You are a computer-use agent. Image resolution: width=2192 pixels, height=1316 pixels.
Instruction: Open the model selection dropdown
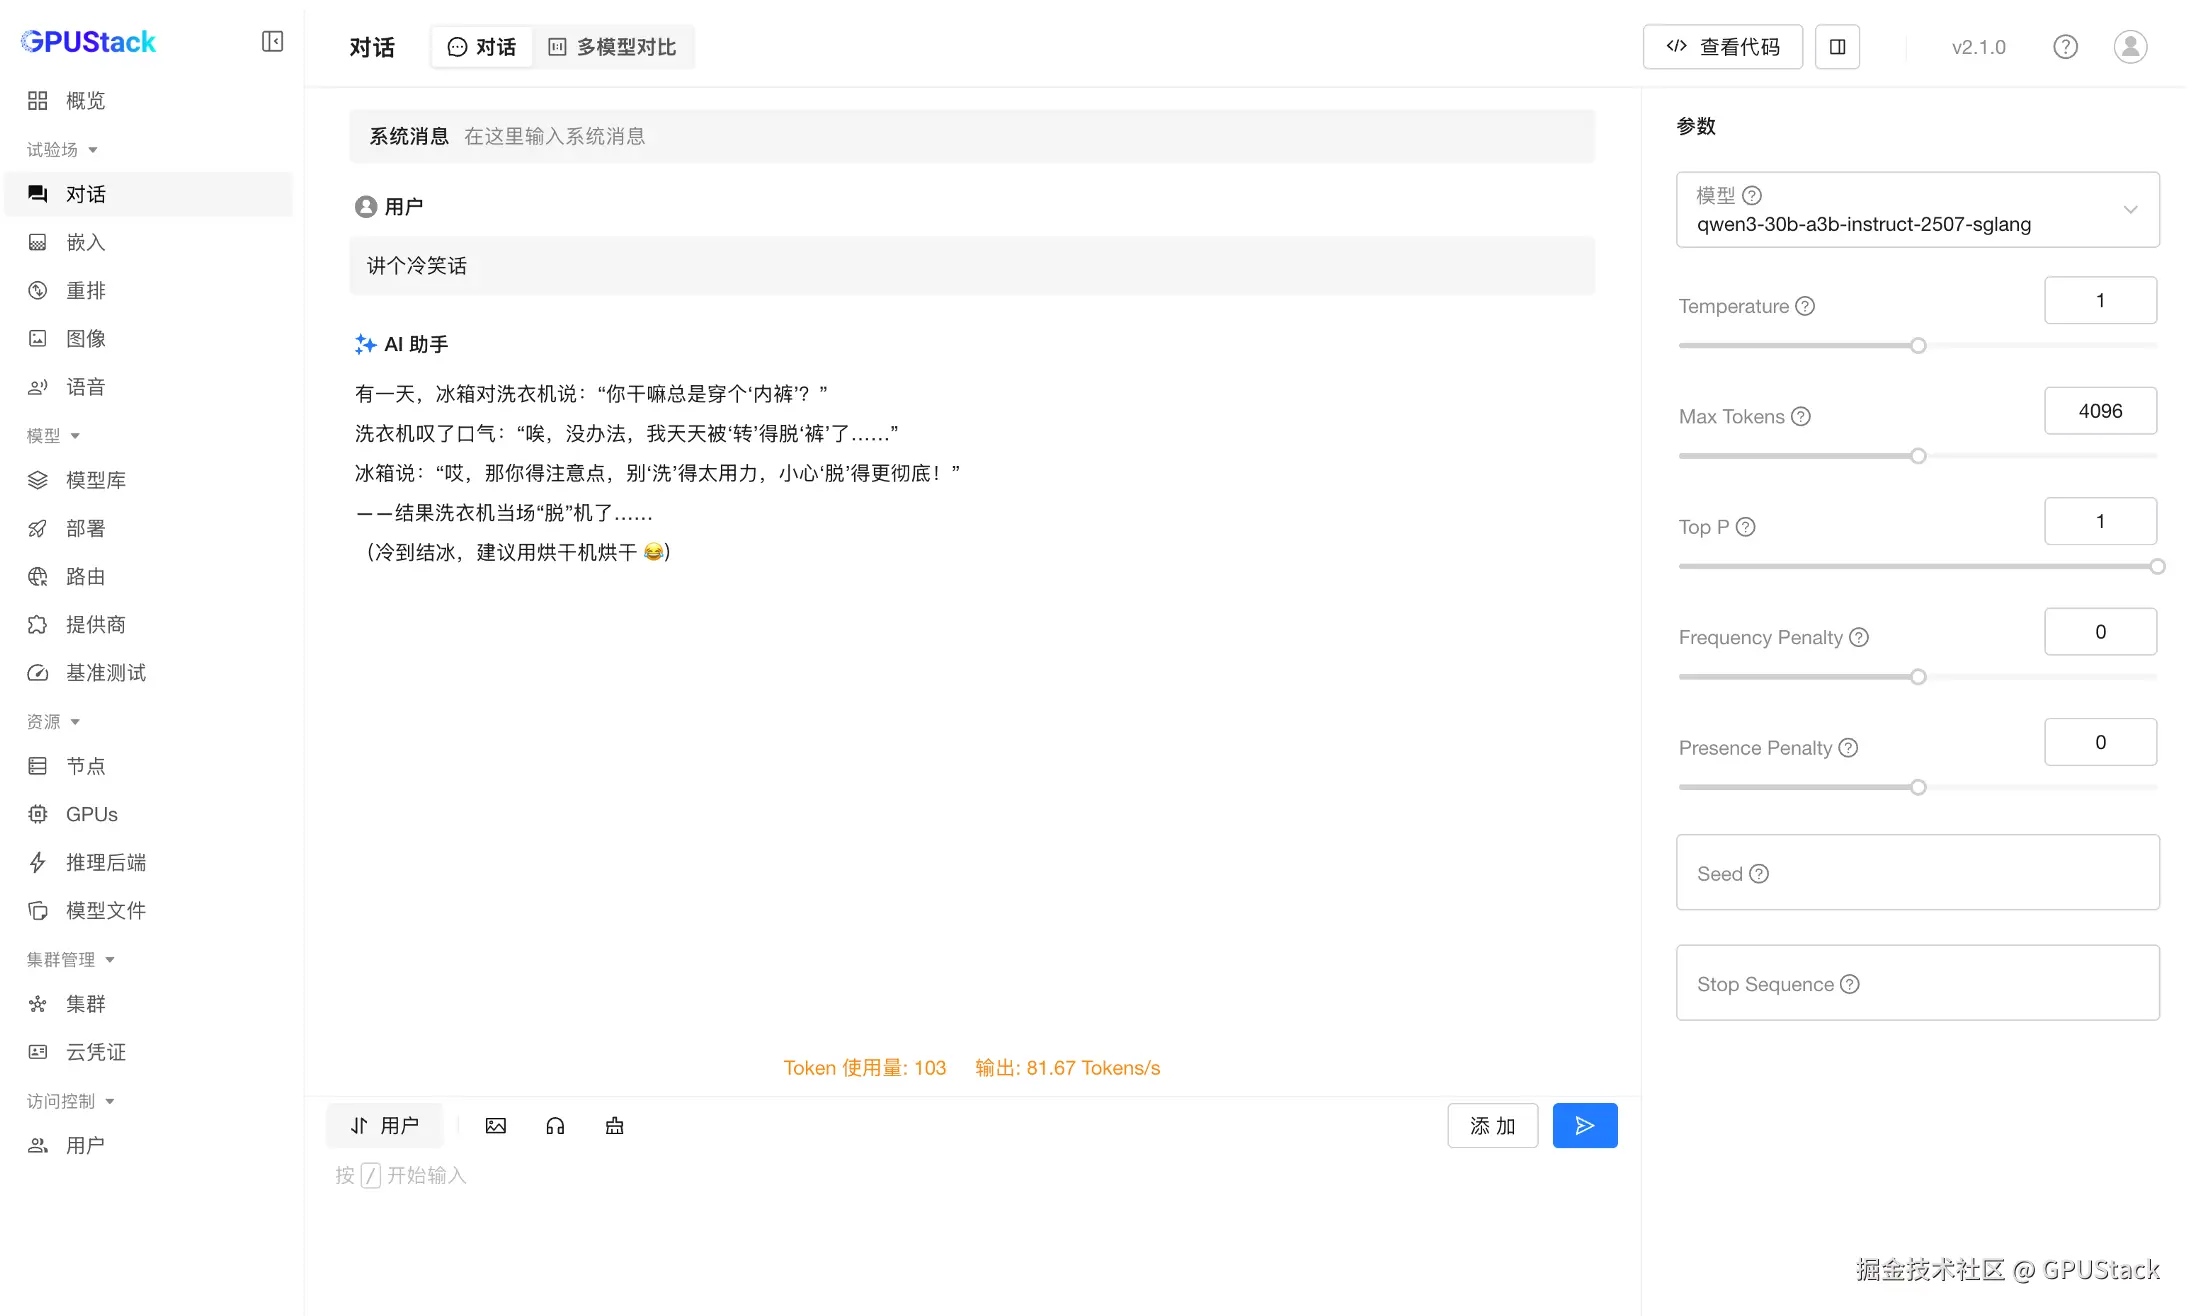point(1916,210)
